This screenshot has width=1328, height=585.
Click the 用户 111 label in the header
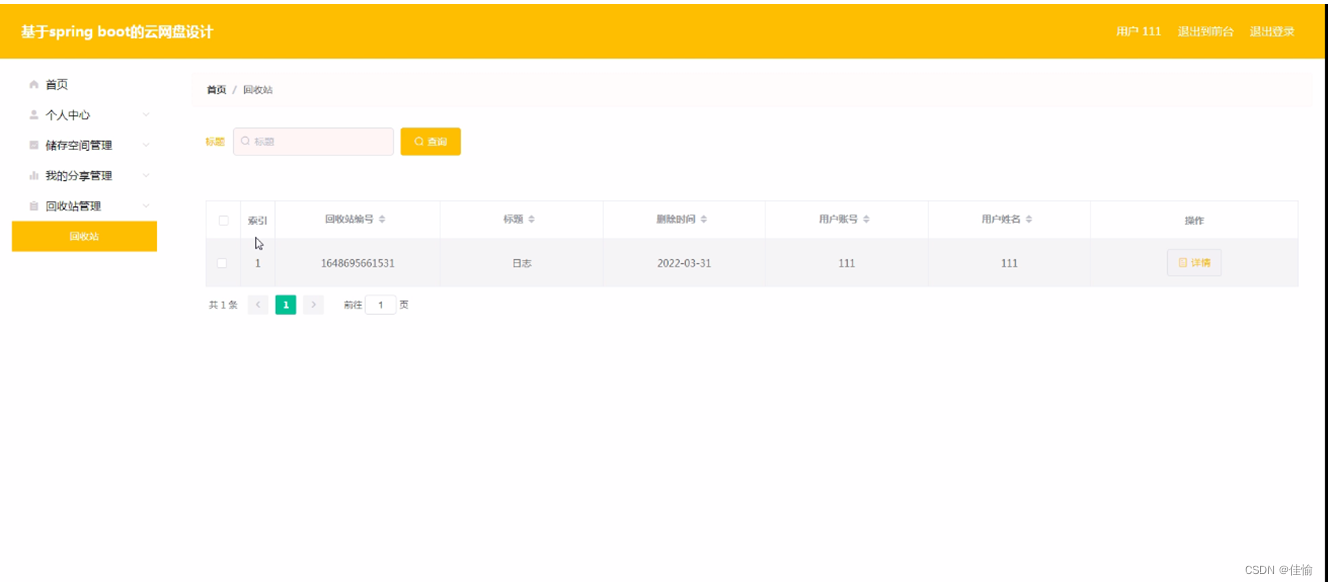pos(1138,32)
